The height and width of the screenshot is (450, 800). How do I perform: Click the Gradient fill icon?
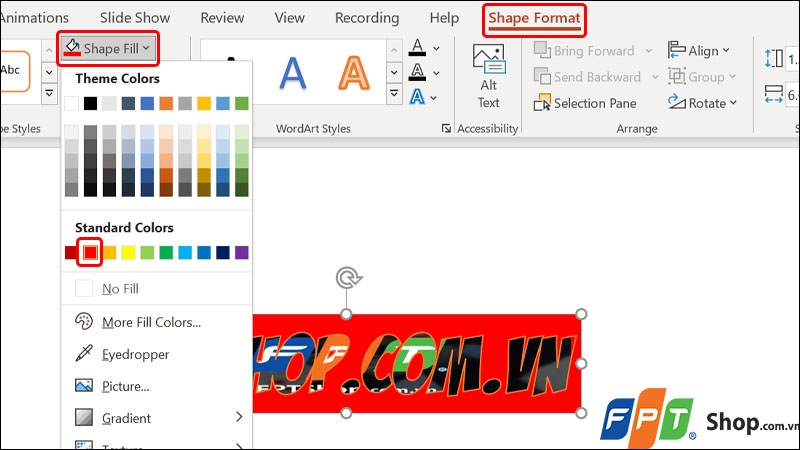(84, 417)
